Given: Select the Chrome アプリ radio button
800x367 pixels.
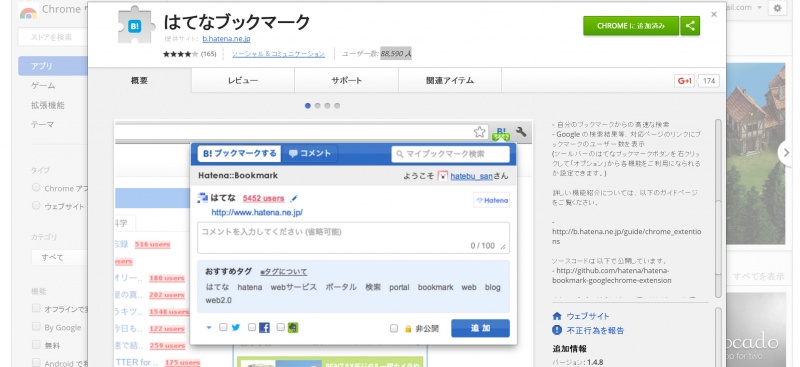Looking at the screenshot, I should pos(36,187).
